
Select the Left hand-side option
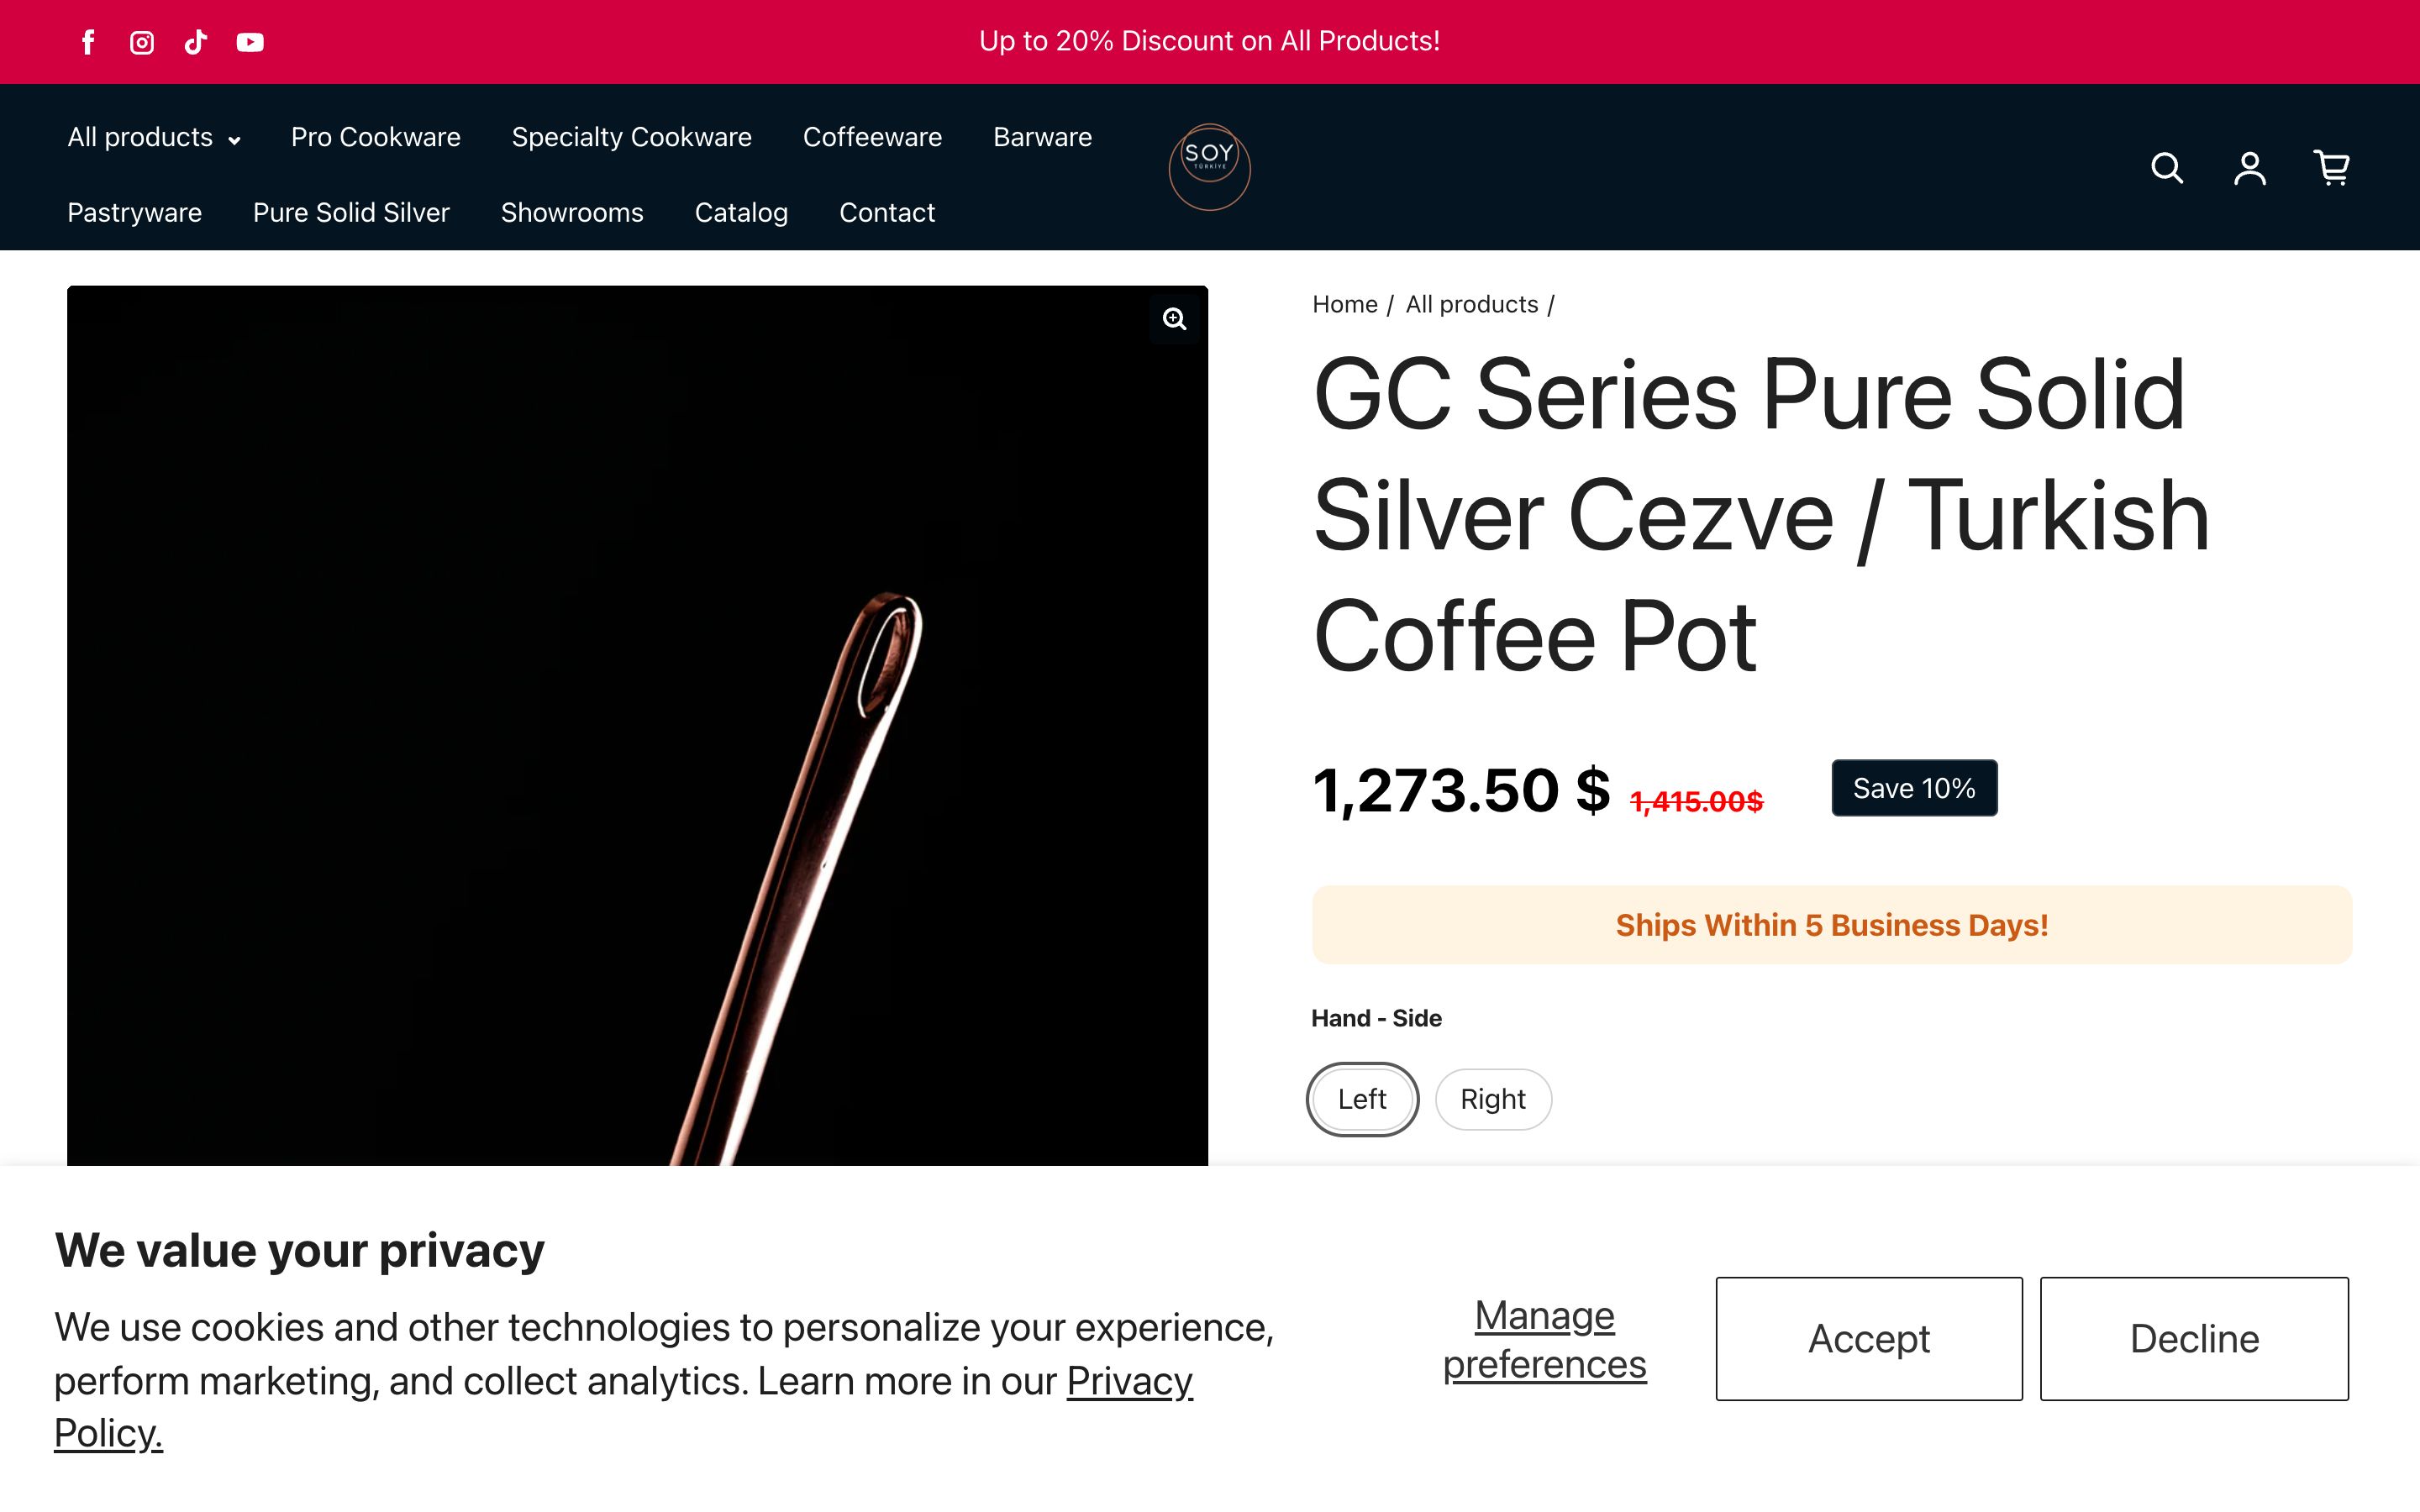pos(1362,1099)
